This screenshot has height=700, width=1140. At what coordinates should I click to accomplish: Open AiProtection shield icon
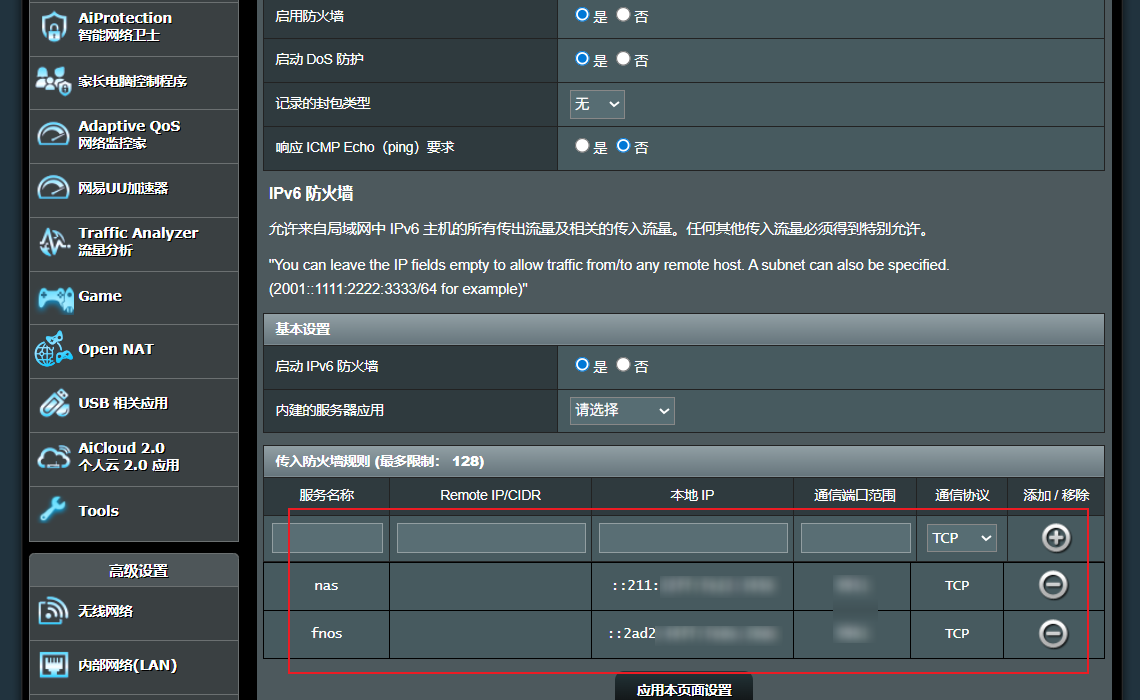click(x=54, y=26)
